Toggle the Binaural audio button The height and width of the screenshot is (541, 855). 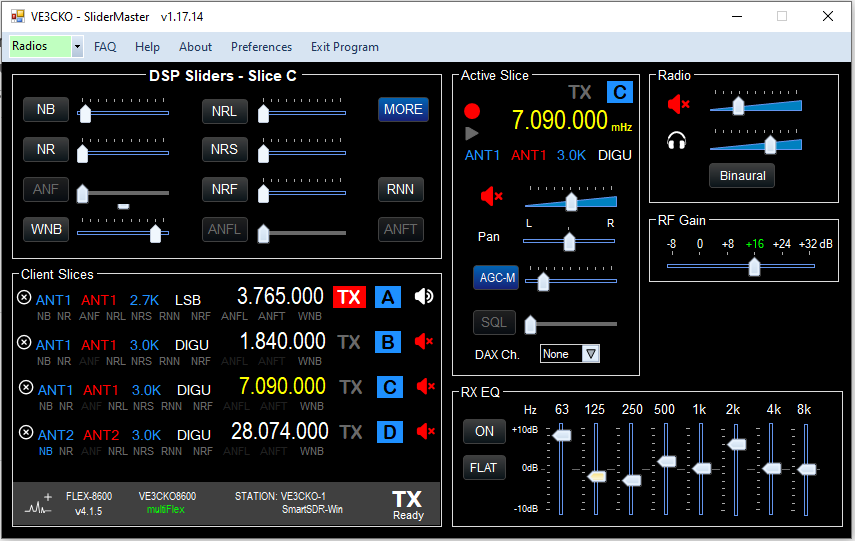click(x=742, y=176)
